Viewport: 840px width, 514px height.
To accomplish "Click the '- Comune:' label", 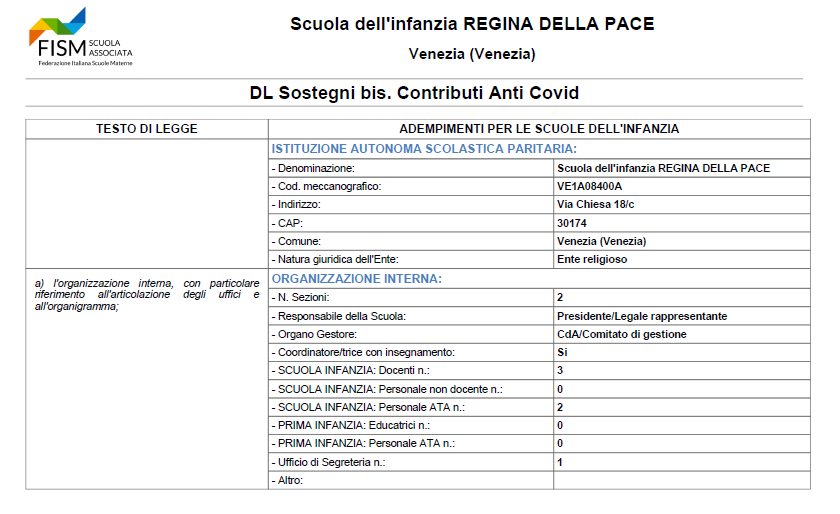I will coord(296,242).
